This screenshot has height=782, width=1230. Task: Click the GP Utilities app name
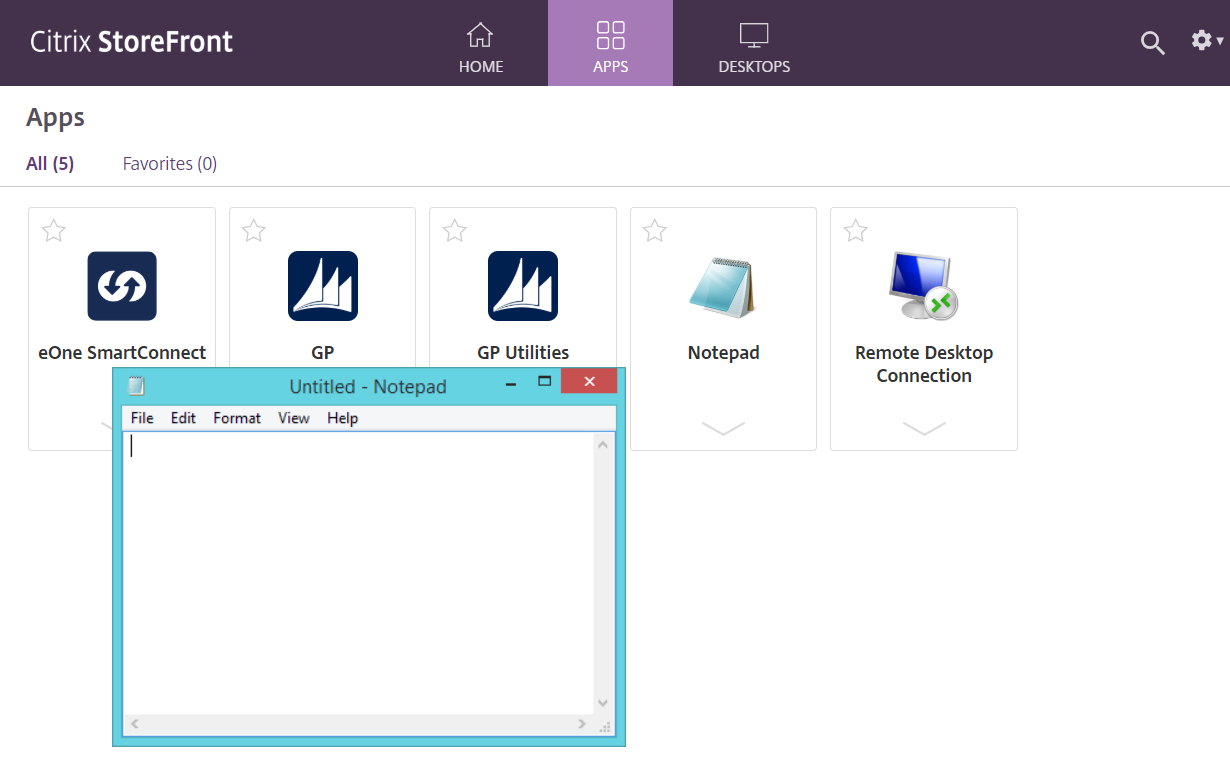(x=523, y=353)
